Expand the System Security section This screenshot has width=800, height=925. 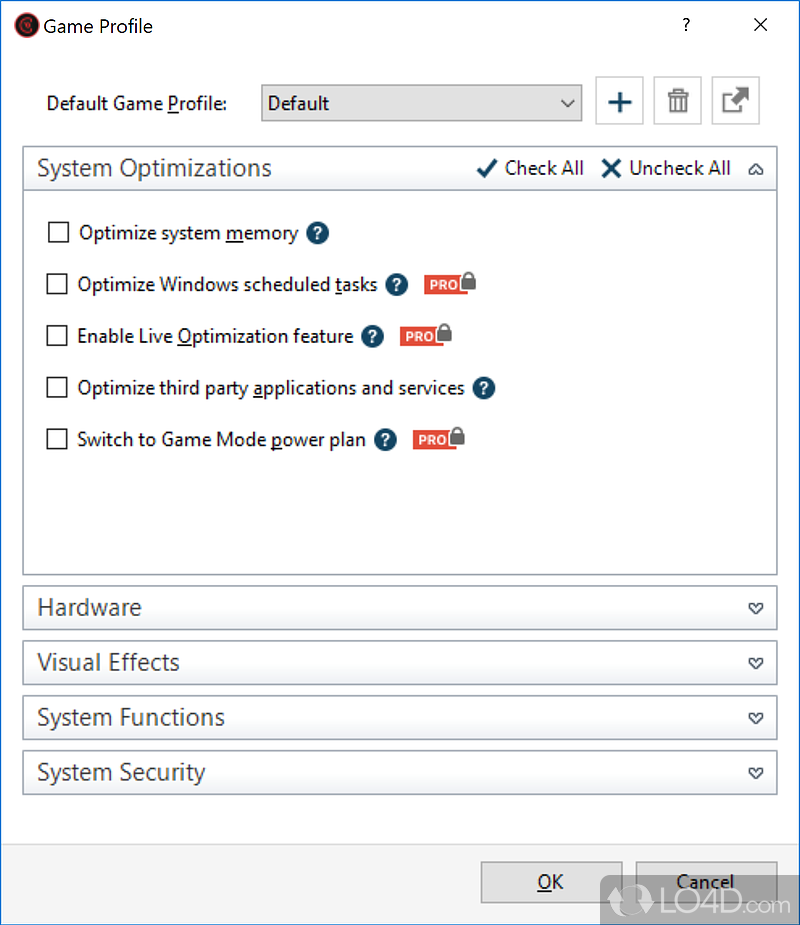point(399,773)
